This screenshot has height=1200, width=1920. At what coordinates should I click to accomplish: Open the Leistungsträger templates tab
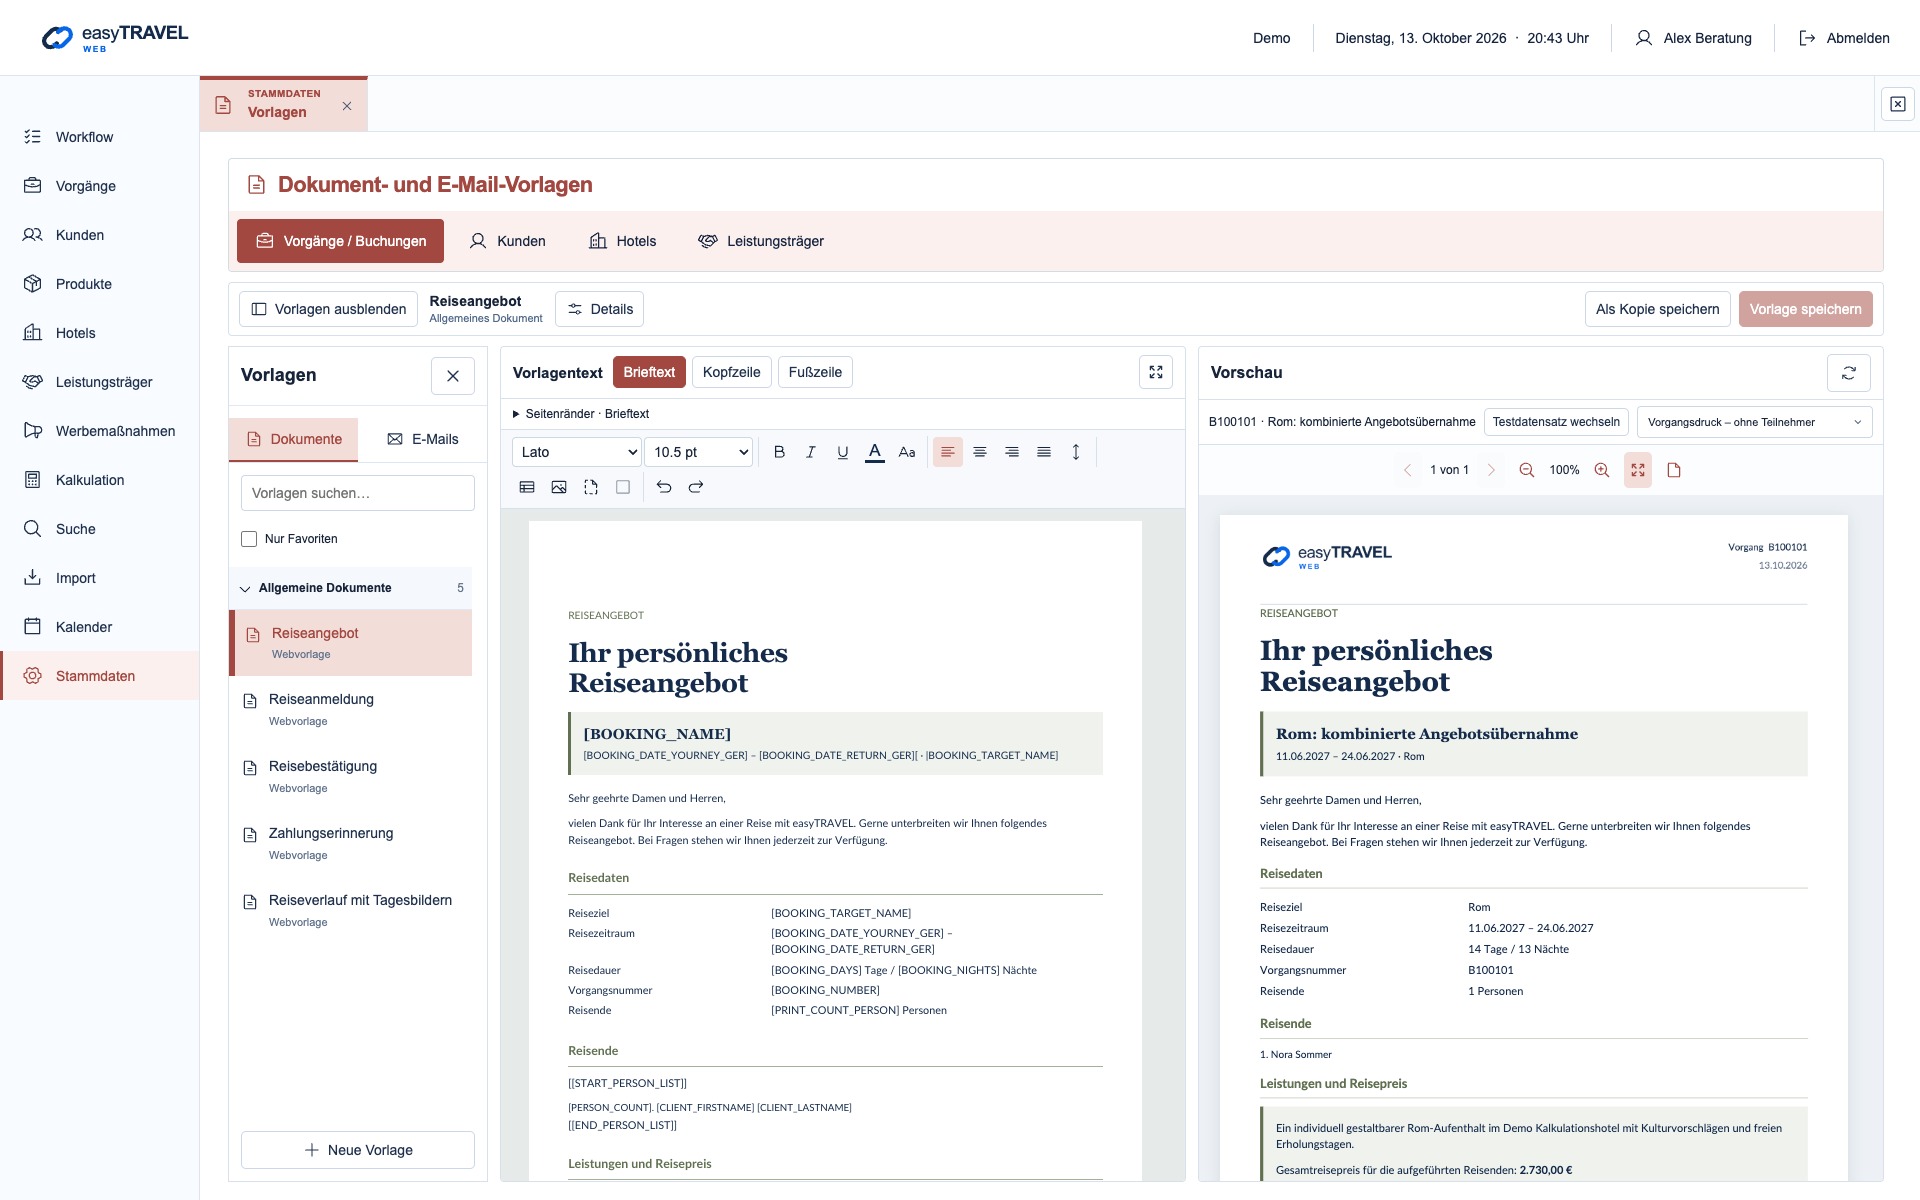[x=761, y=241]
